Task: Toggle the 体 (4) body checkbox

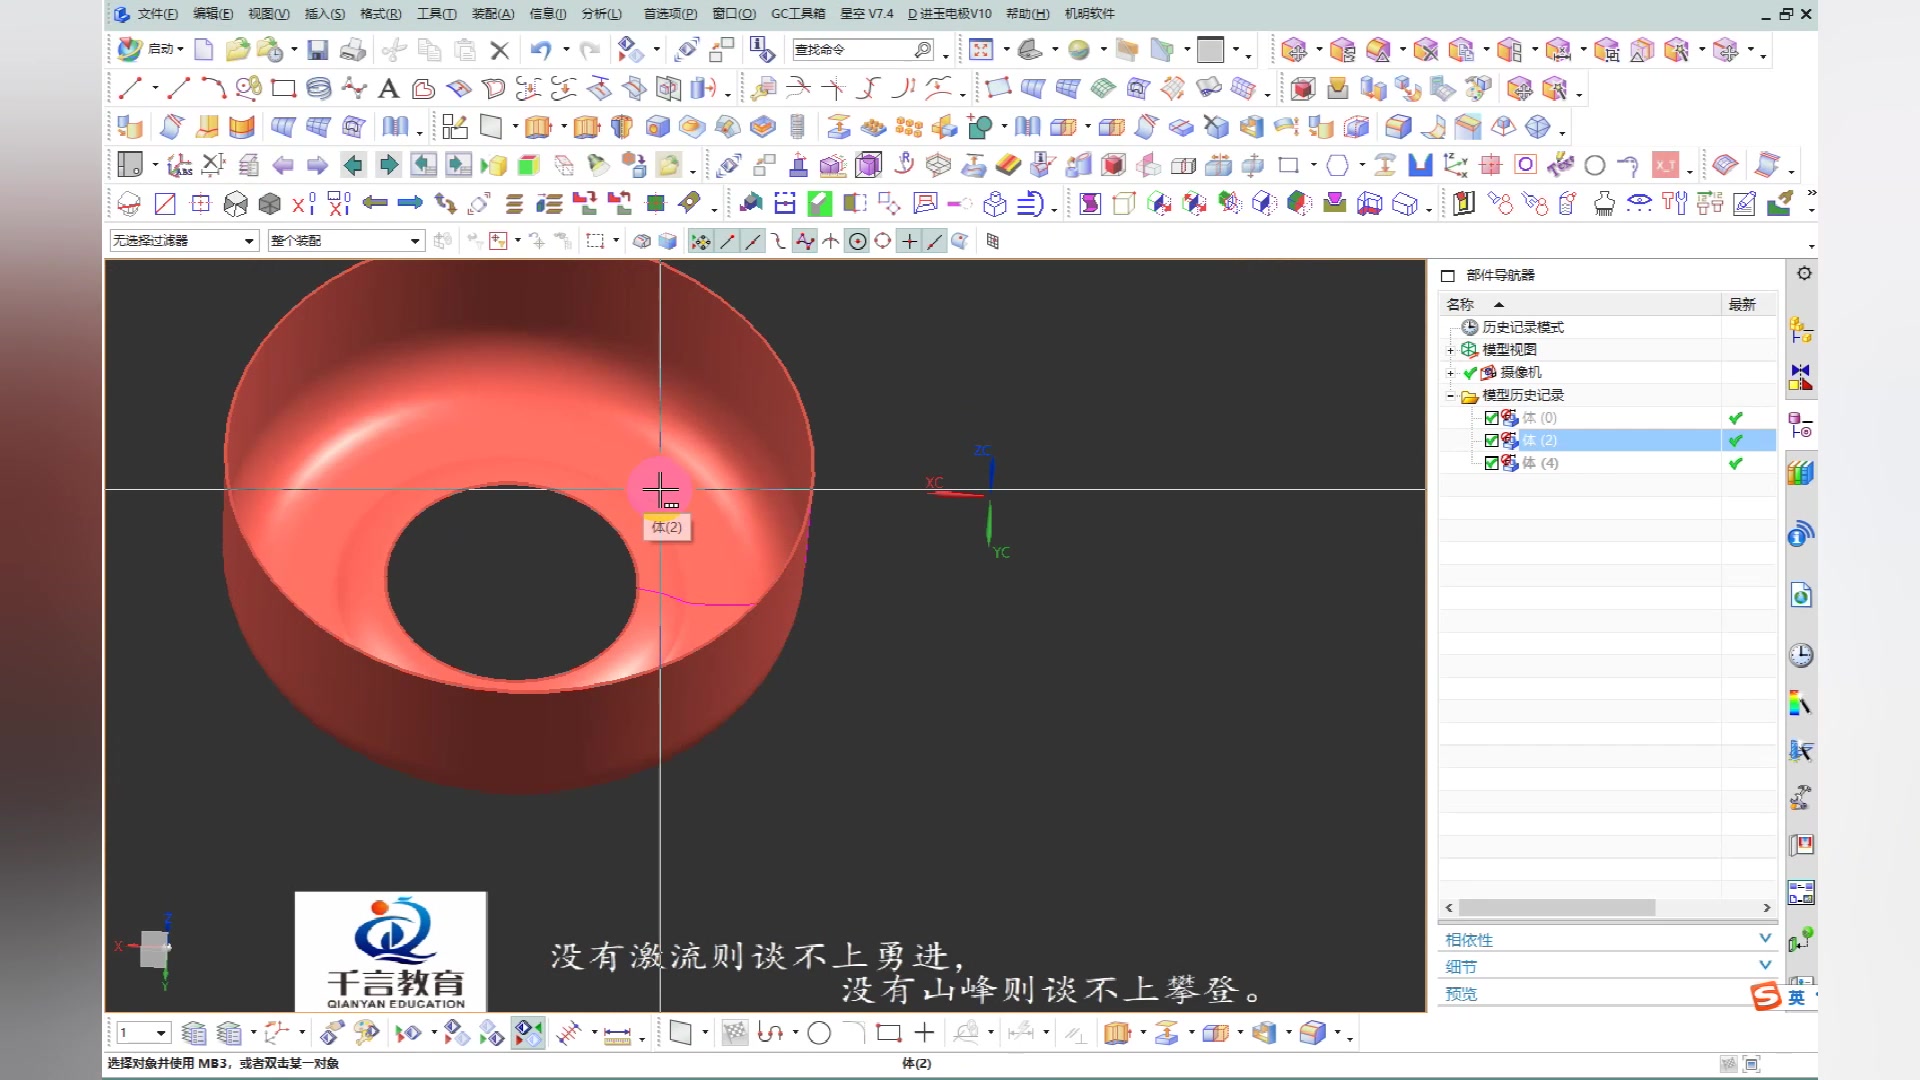Action: 1491,463
